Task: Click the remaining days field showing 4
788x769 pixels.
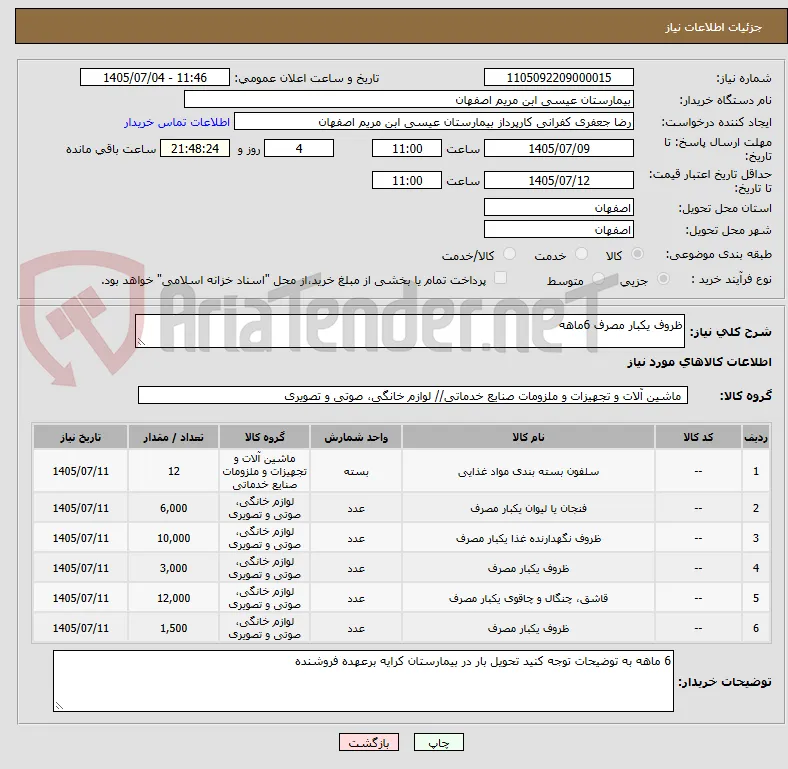Action: [x=299, y=148]
